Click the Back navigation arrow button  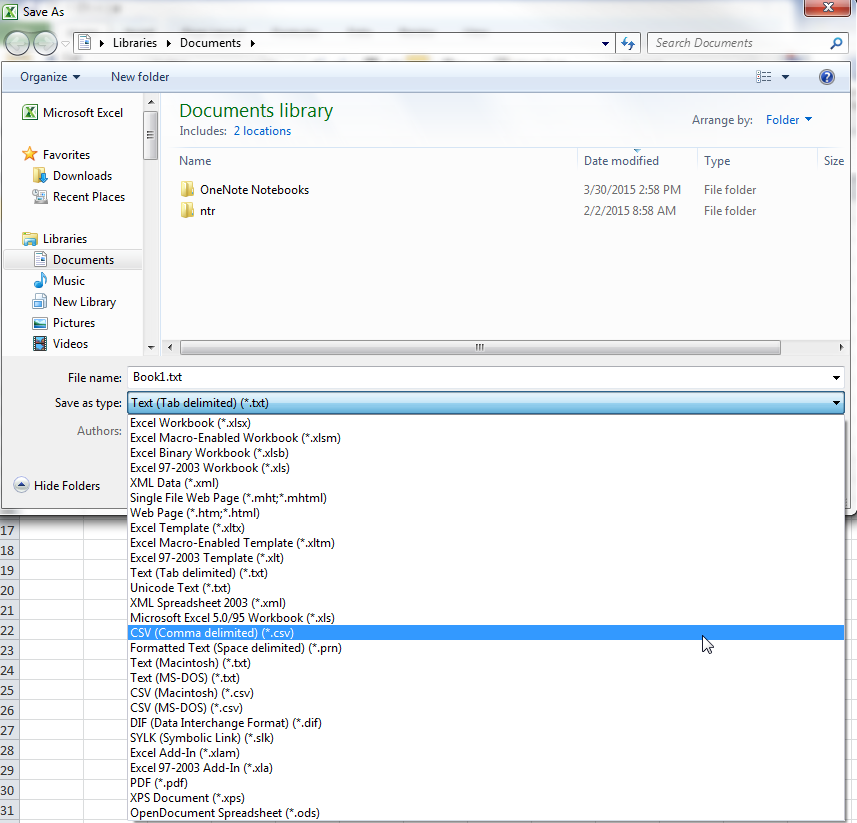17,43
